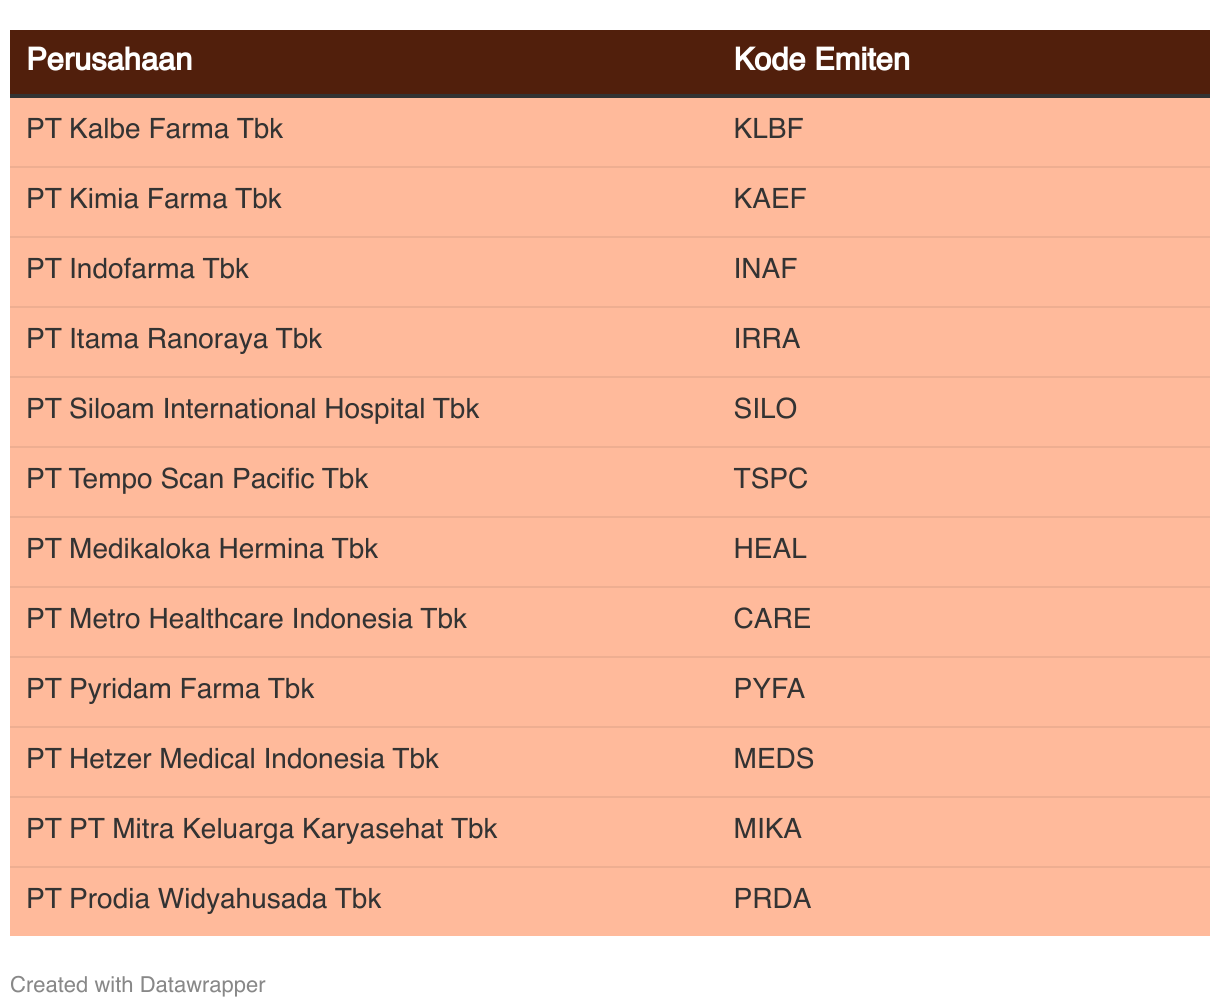Select the PT Kalbe Farma Tbk cell

155,129
